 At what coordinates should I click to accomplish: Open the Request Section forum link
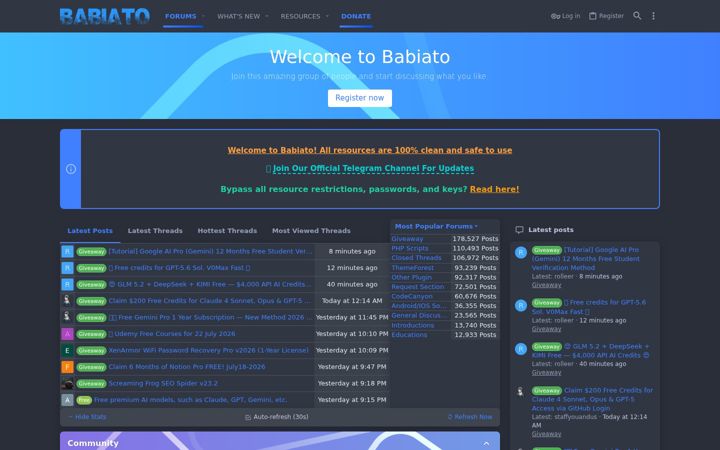418,287
